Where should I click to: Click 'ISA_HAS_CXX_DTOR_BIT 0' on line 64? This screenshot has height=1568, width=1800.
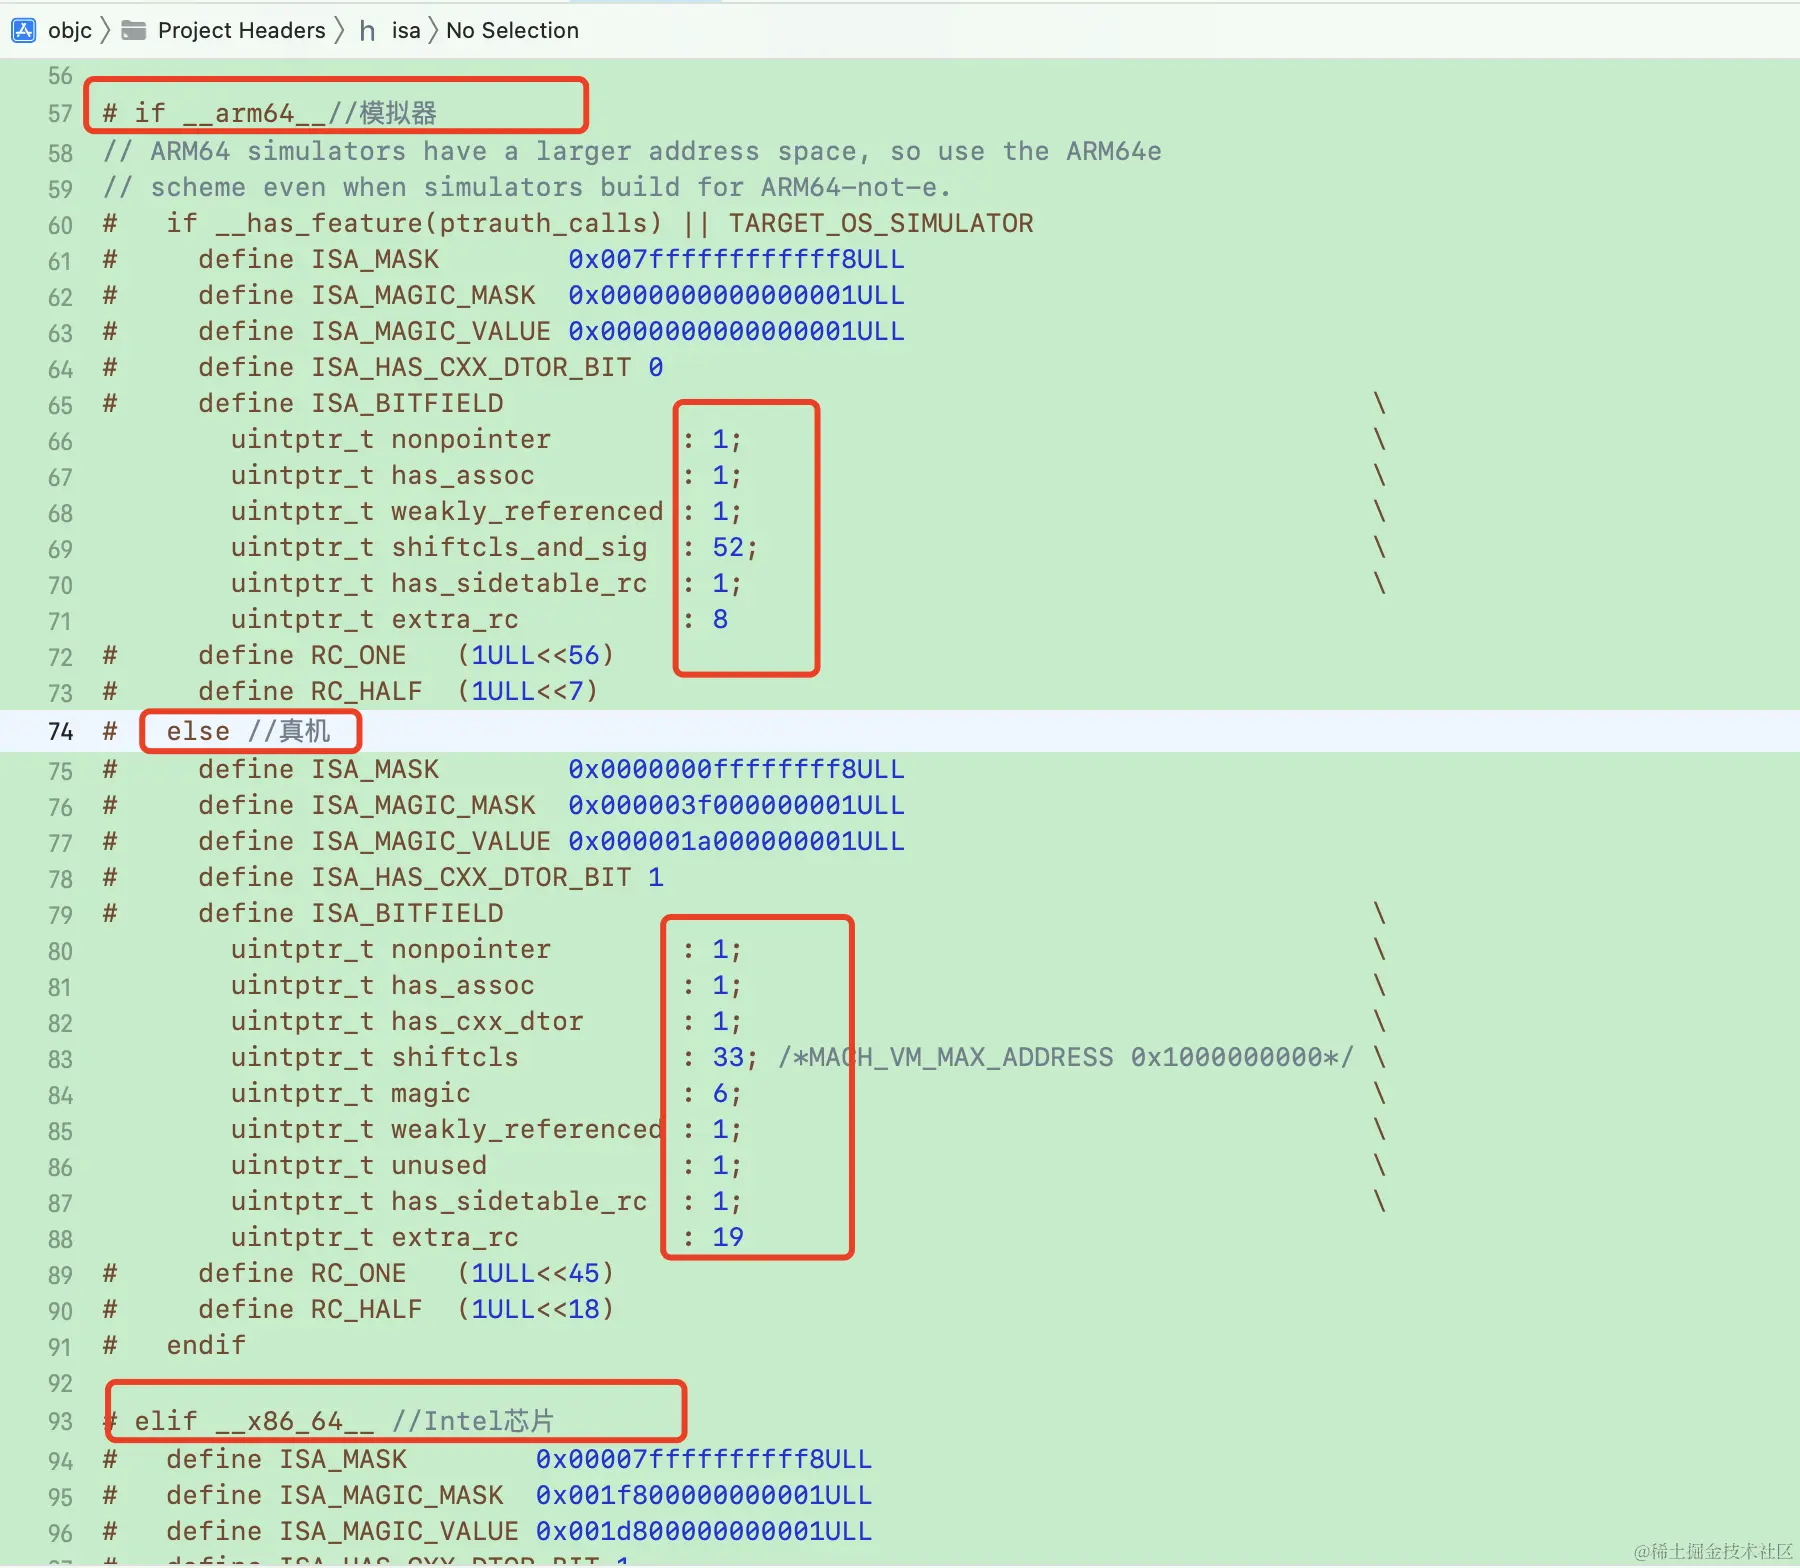pos(487,367)
